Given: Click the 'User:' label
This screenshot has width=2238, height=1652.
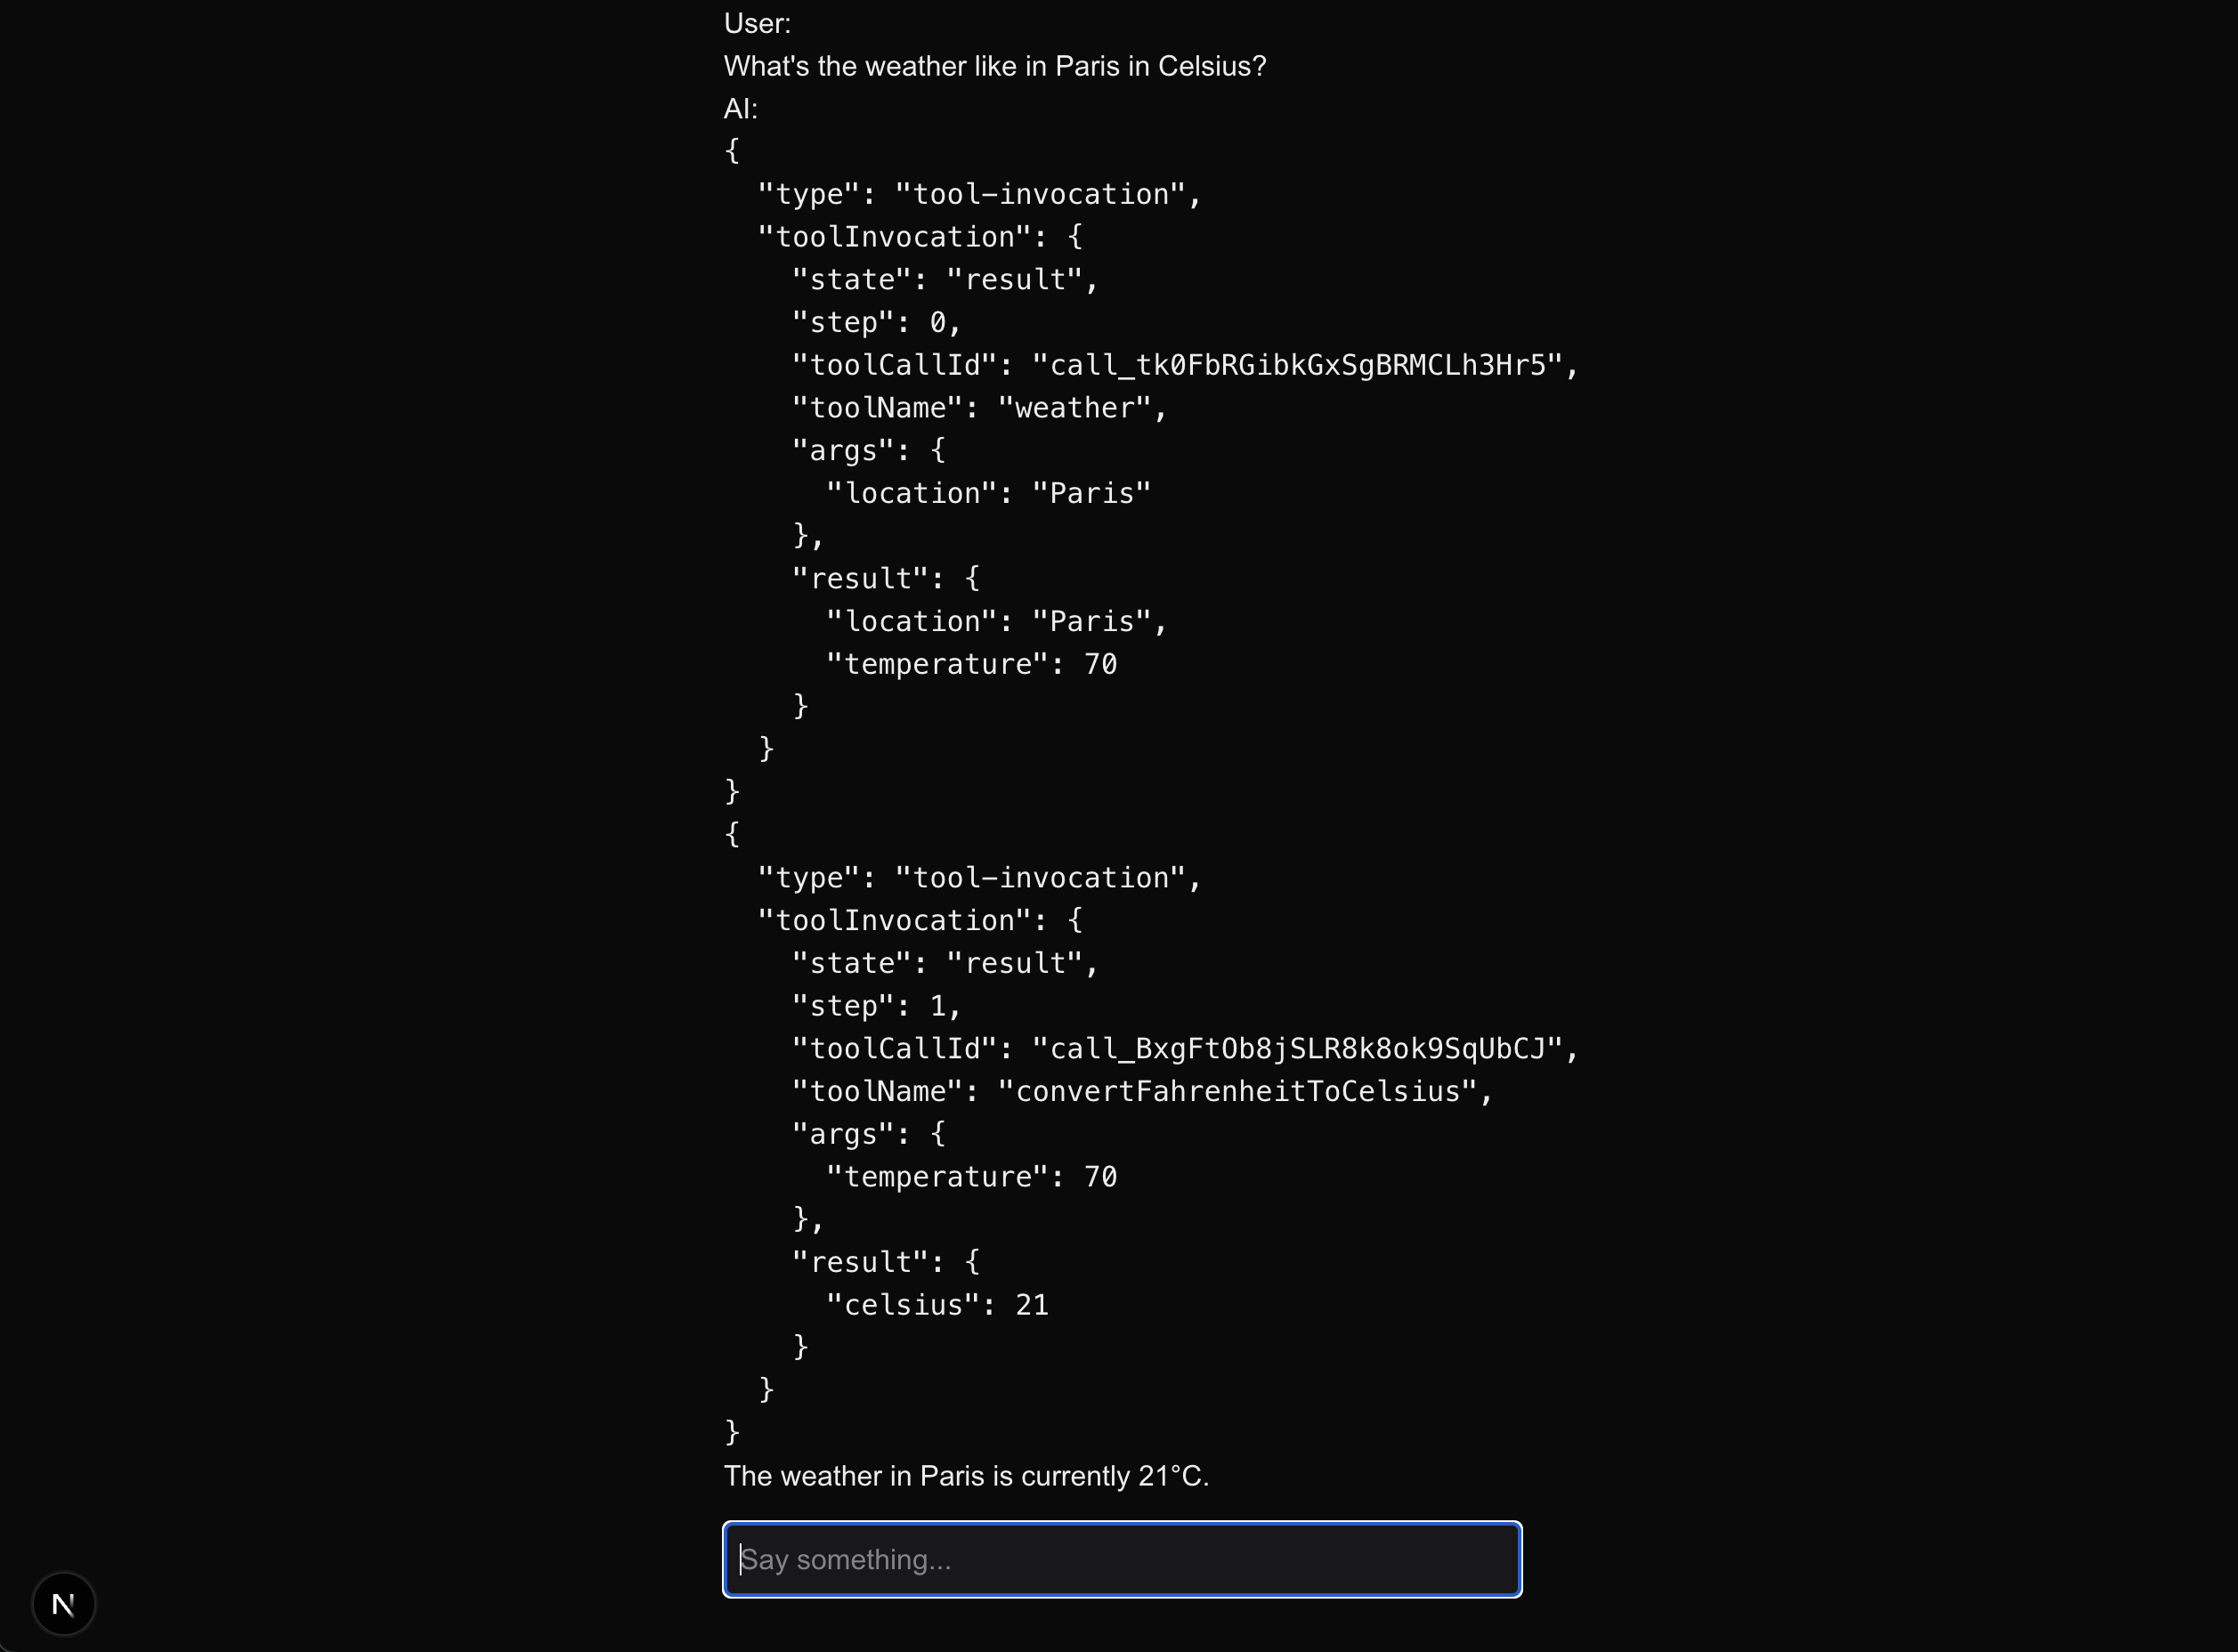Looking at the screenshot, I should pos(757,23).
